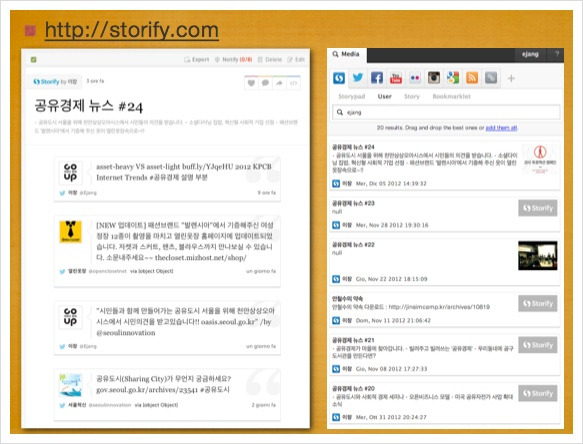Open the ejang account menu

click(x=530, y=54)
